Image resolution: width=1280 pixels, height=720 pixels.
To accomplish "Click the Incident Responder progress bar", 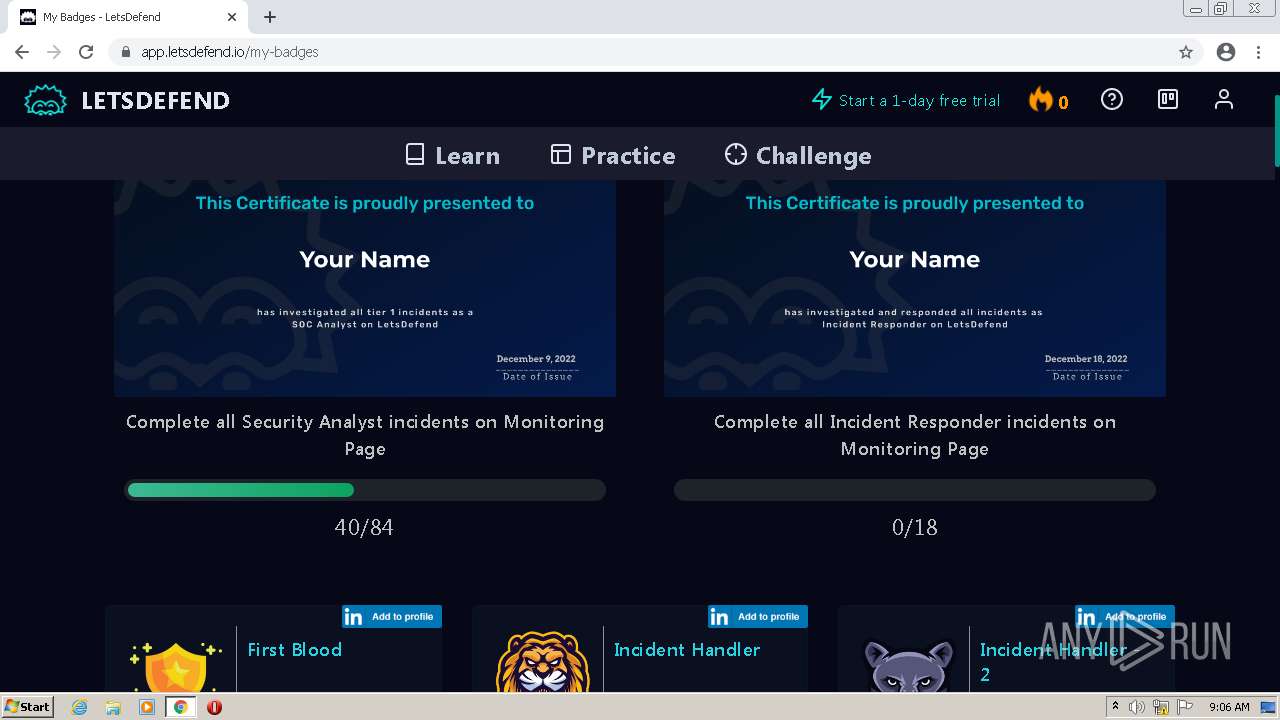I will pos(915,490).
